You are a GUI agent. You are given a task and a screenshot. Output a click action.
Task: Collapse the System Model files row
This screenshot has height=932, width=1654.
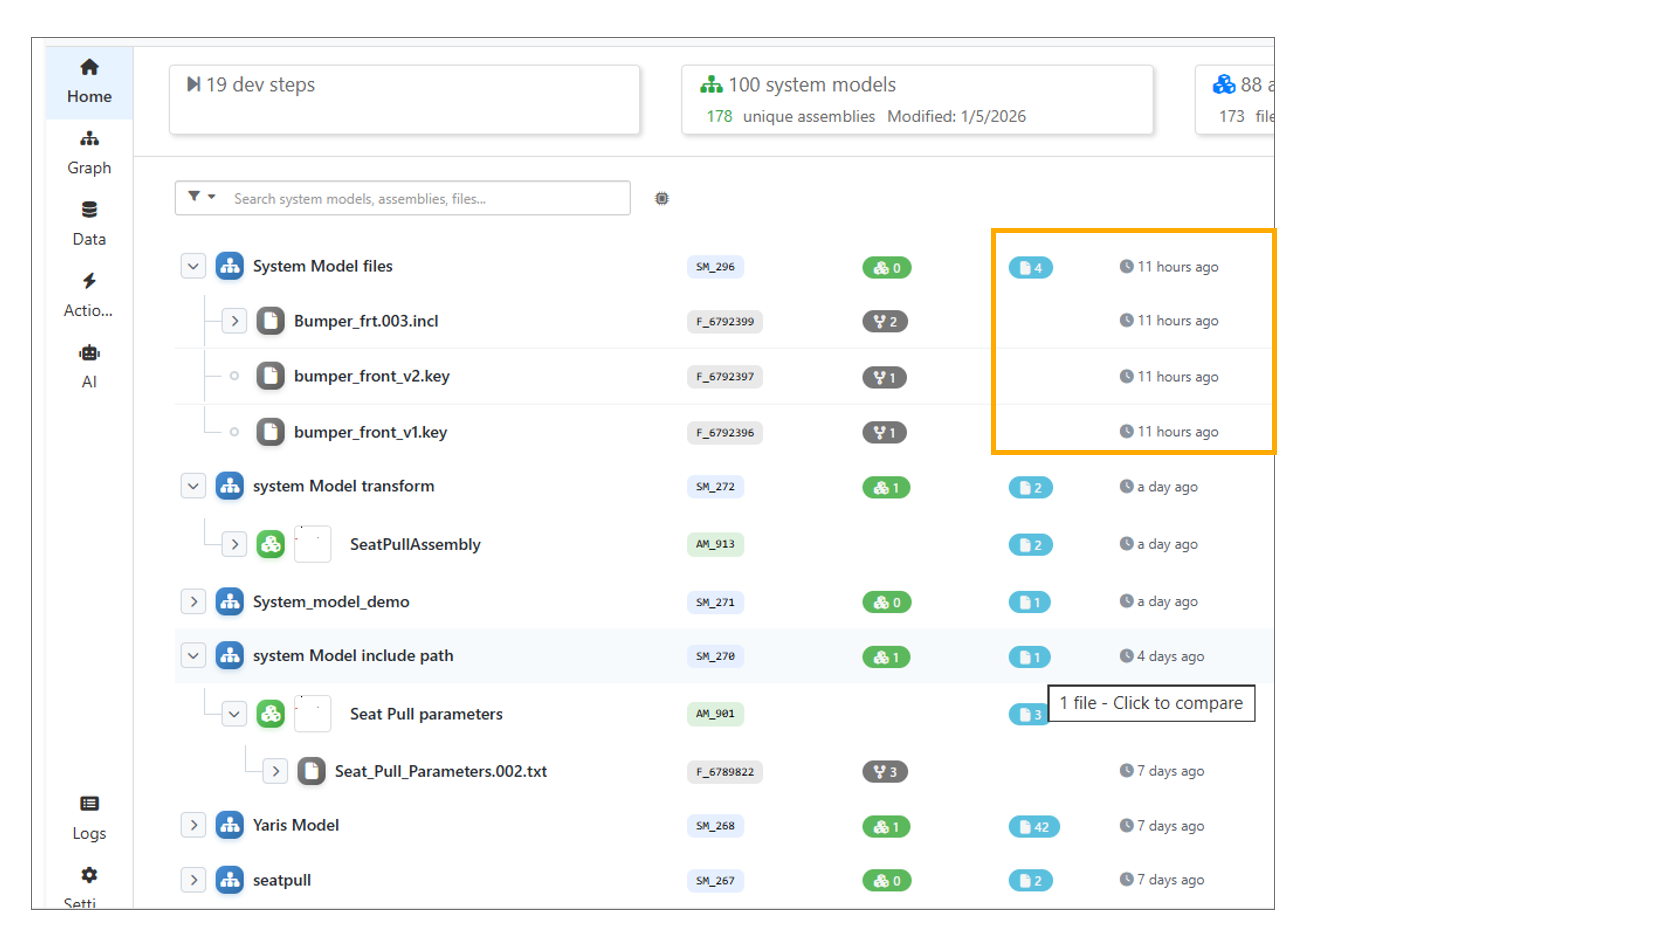193,266
